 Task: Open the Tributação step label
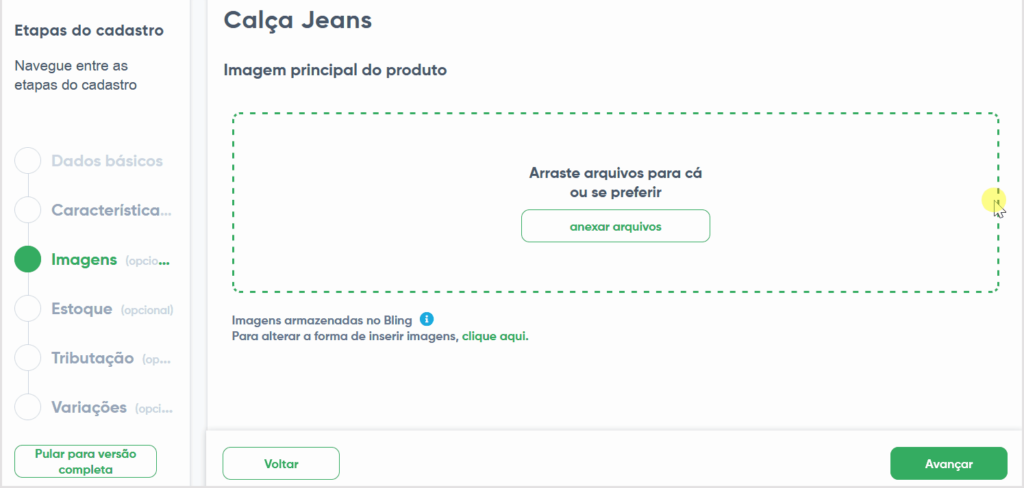tap(93, 358)
